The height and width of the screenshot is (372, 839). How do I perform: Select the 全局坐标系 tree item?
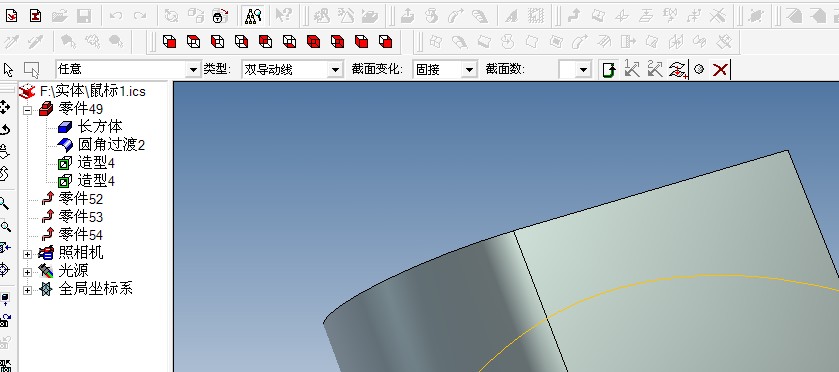(x=95, y=289)
